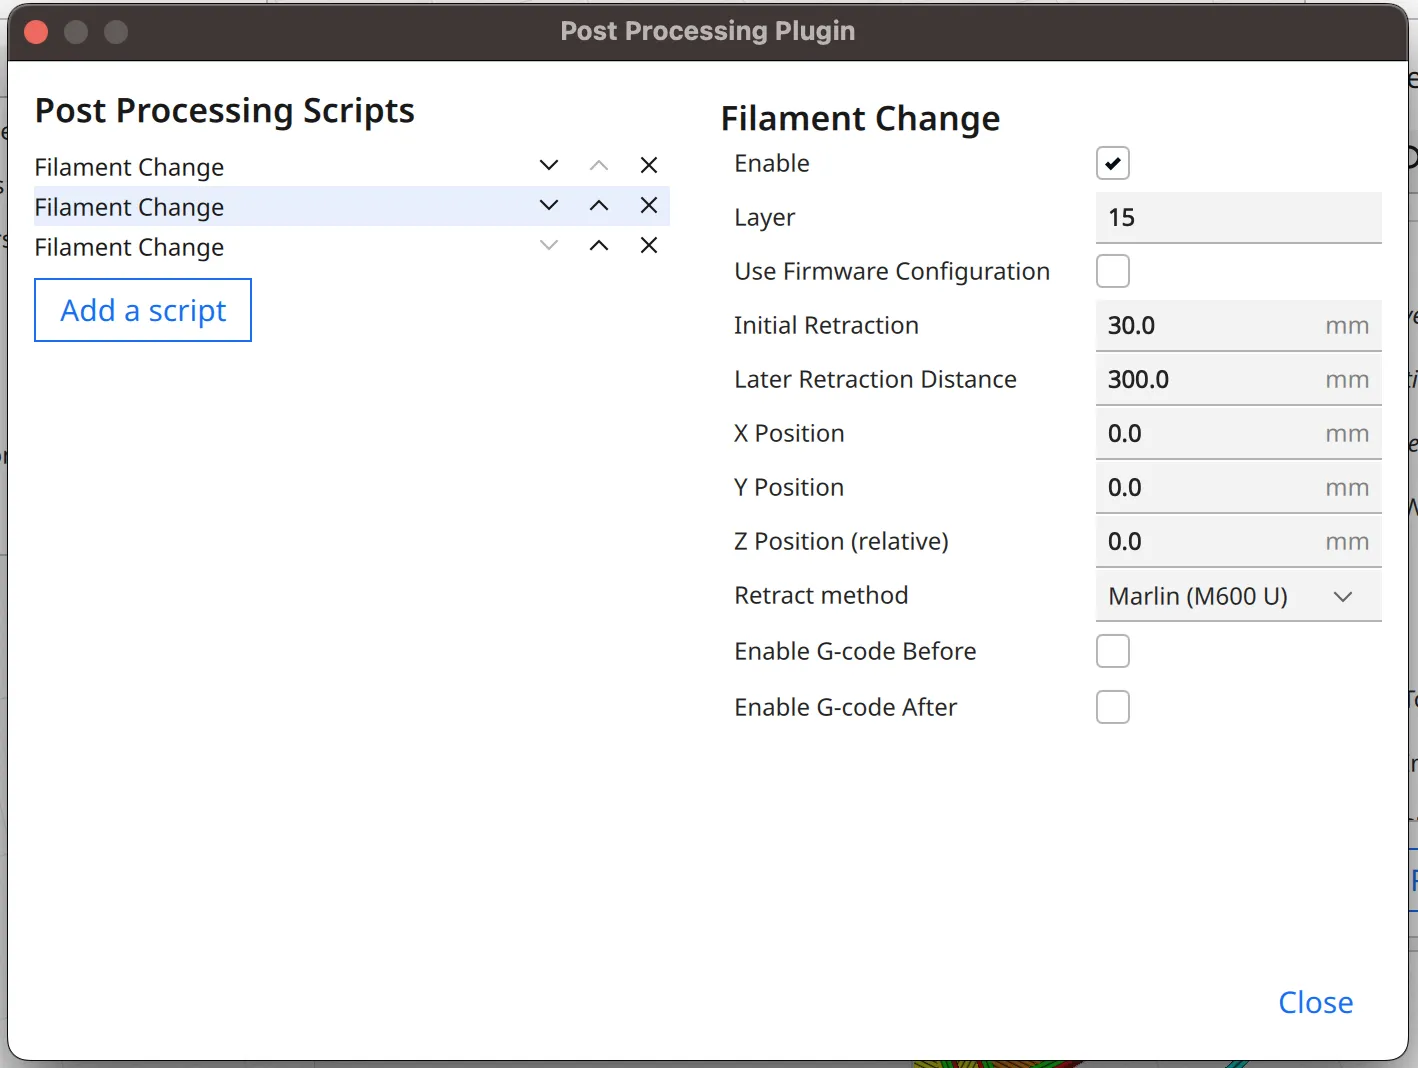Uncheck the Enable checkbox

pyautogui.click(x=1113, y=163)
